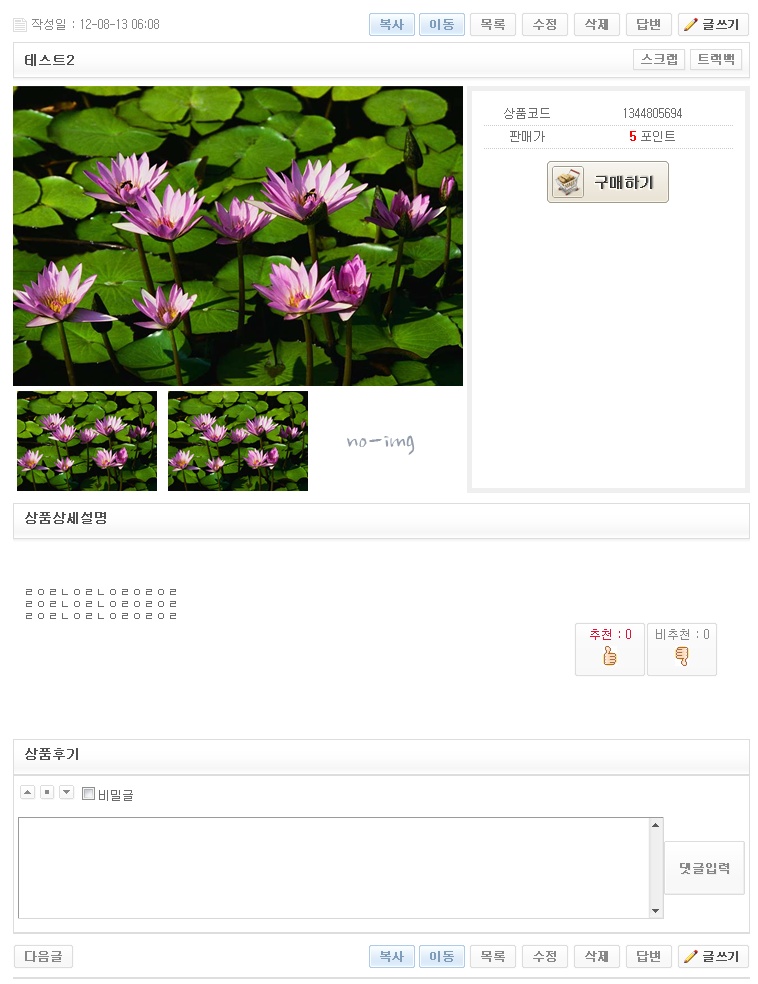758x984 pixels.
Task: Click the top 이동 button
Action: pyautogui.click(x=442, y=24)
